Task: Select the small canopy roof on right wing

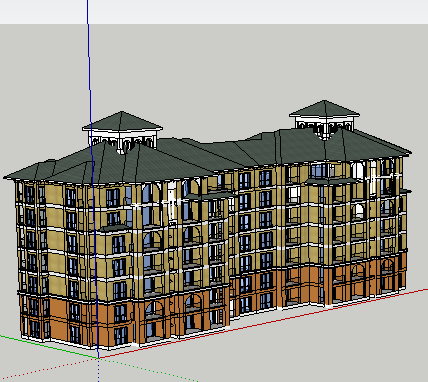Action: [x=330, y=181]
